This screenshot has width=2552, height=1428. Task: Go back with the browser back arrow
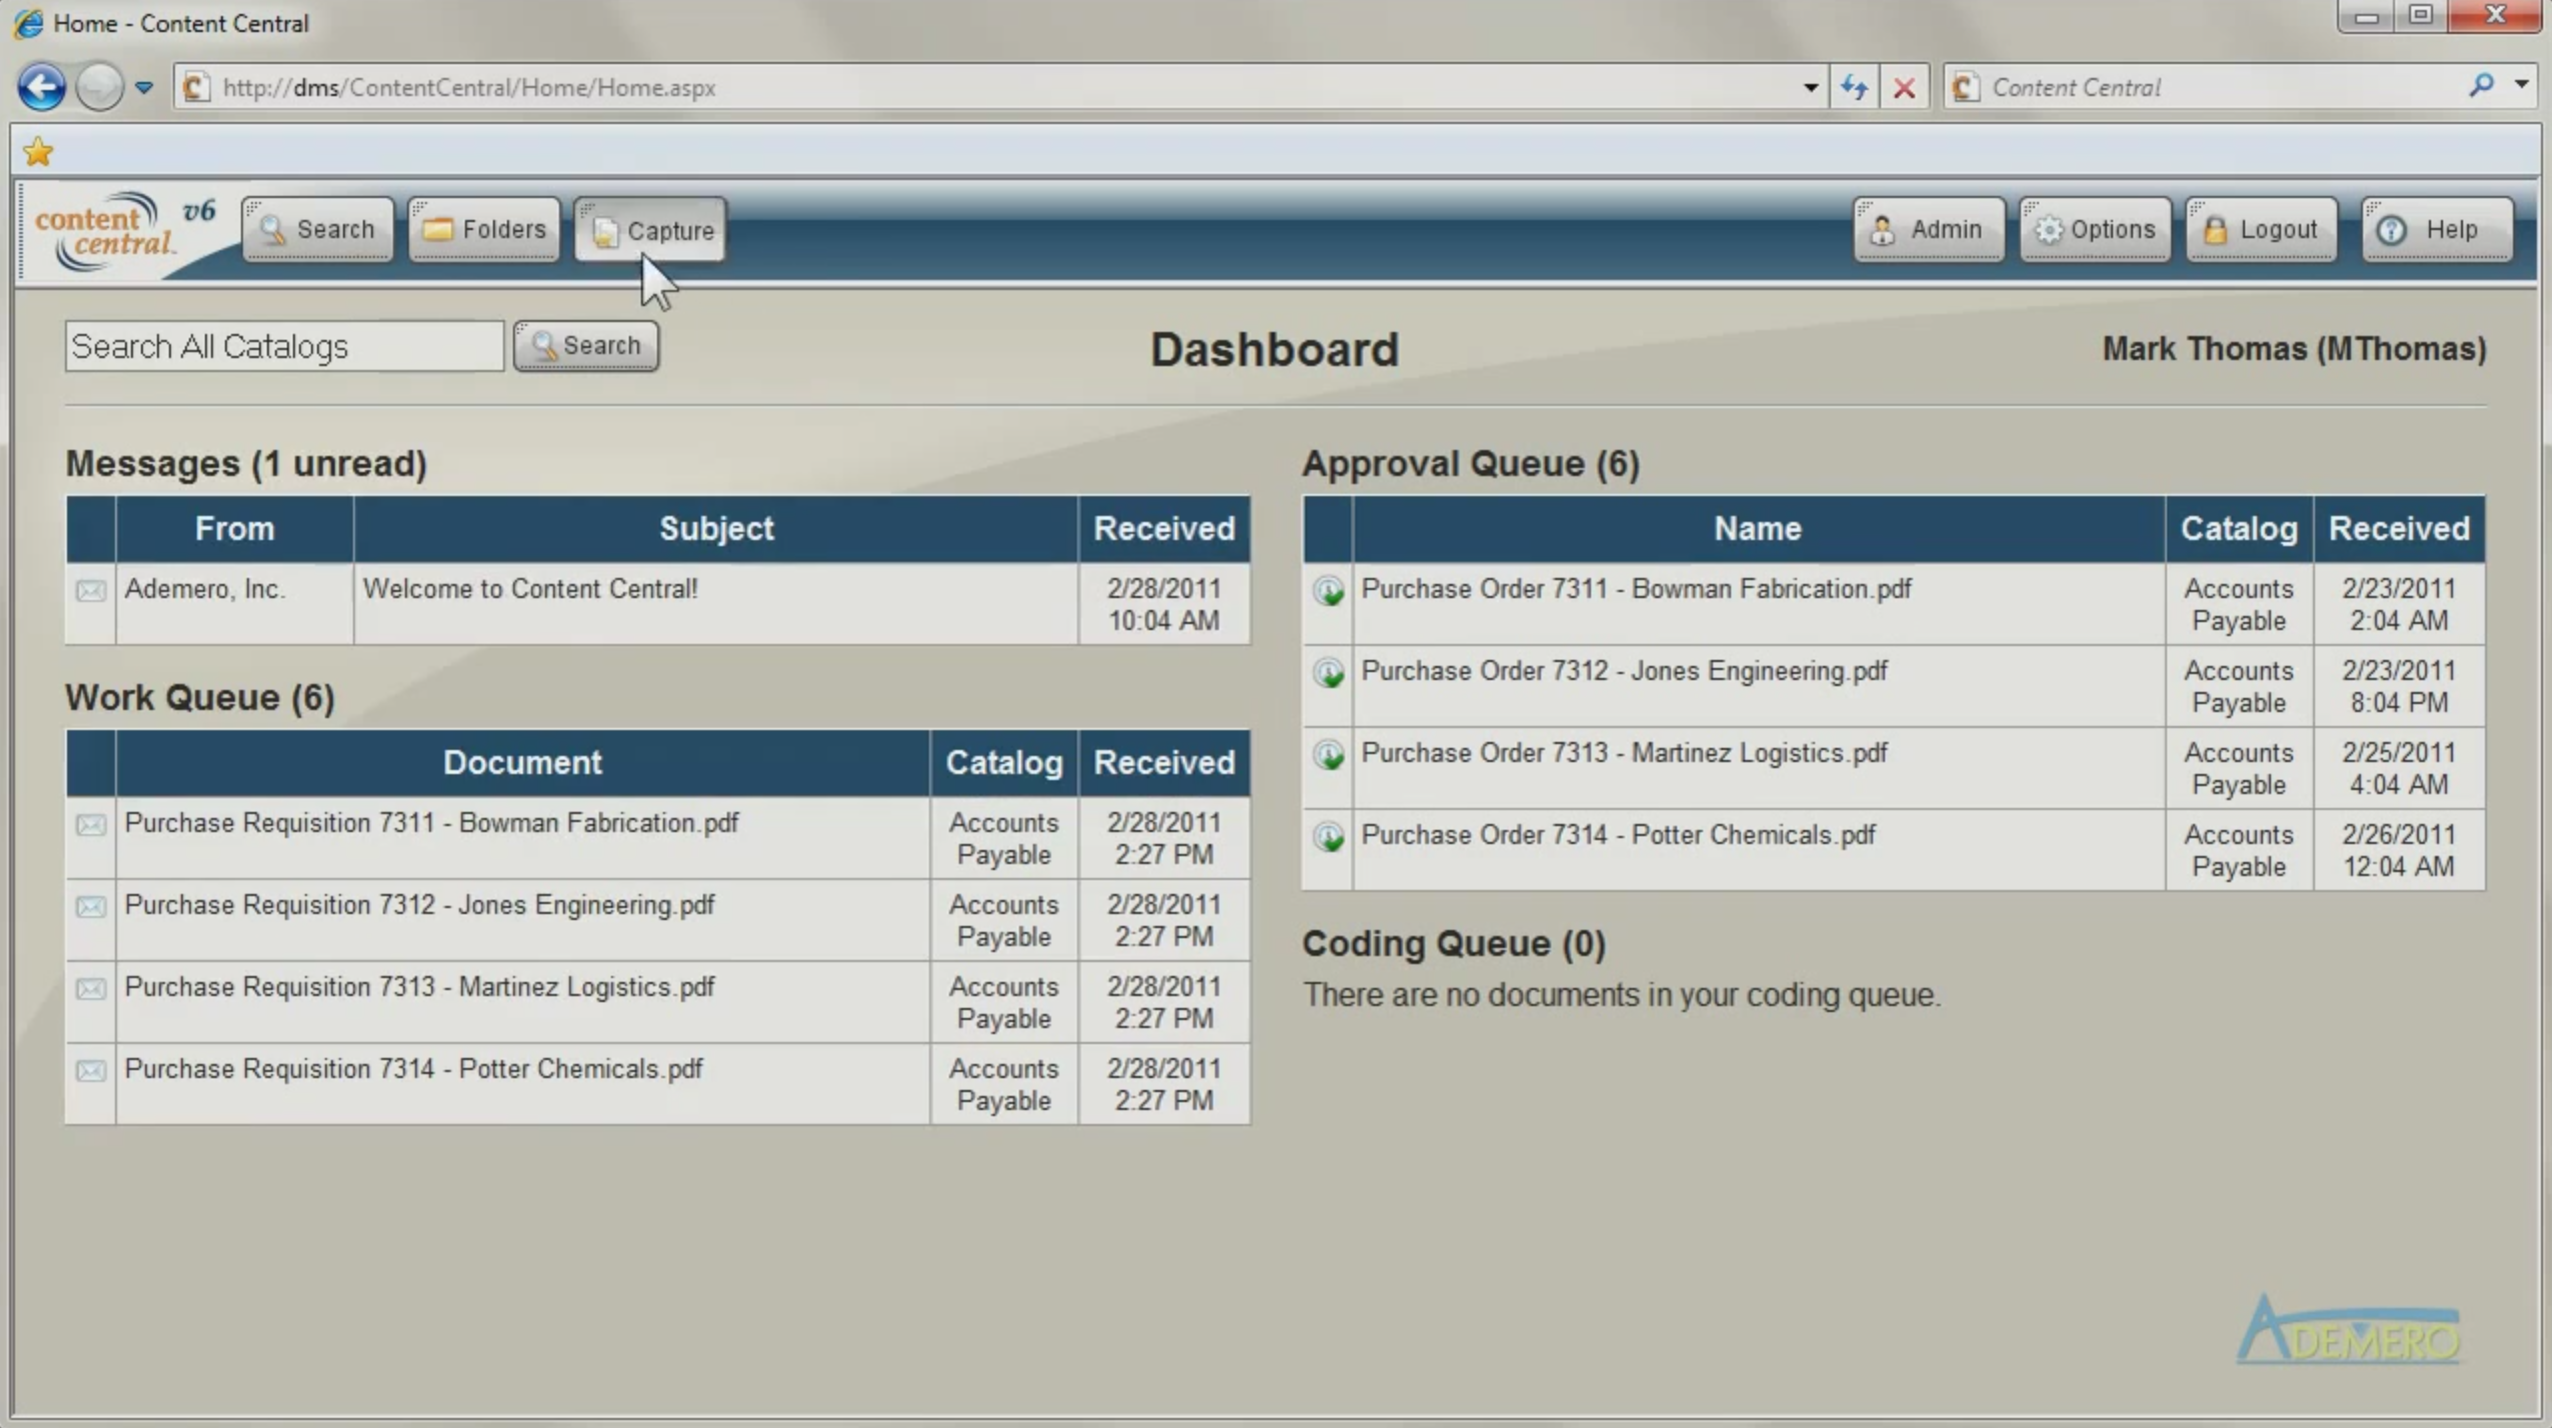pos(42,87)
